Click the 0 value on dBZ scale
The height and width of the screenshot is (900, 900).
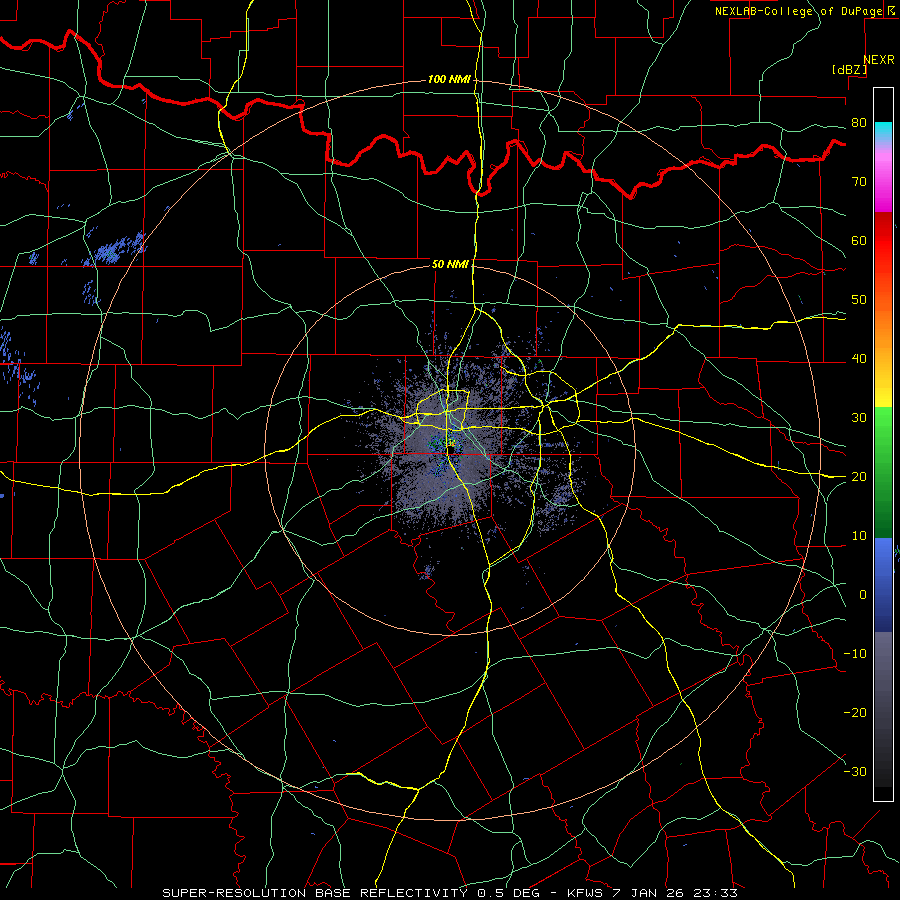pyautogui.click(x=863, y=595)
